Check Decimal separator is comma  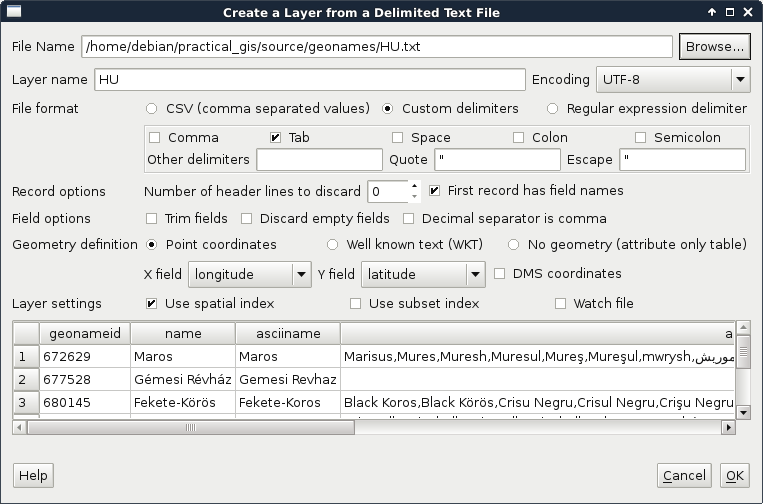(x=409, y=218)
